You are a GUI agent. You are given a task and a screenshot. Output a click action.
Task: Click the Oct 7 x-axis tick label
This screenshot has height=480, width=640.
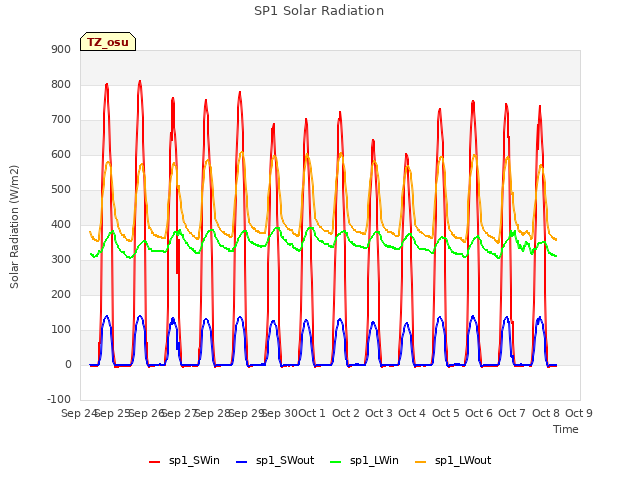coord(512,413)
